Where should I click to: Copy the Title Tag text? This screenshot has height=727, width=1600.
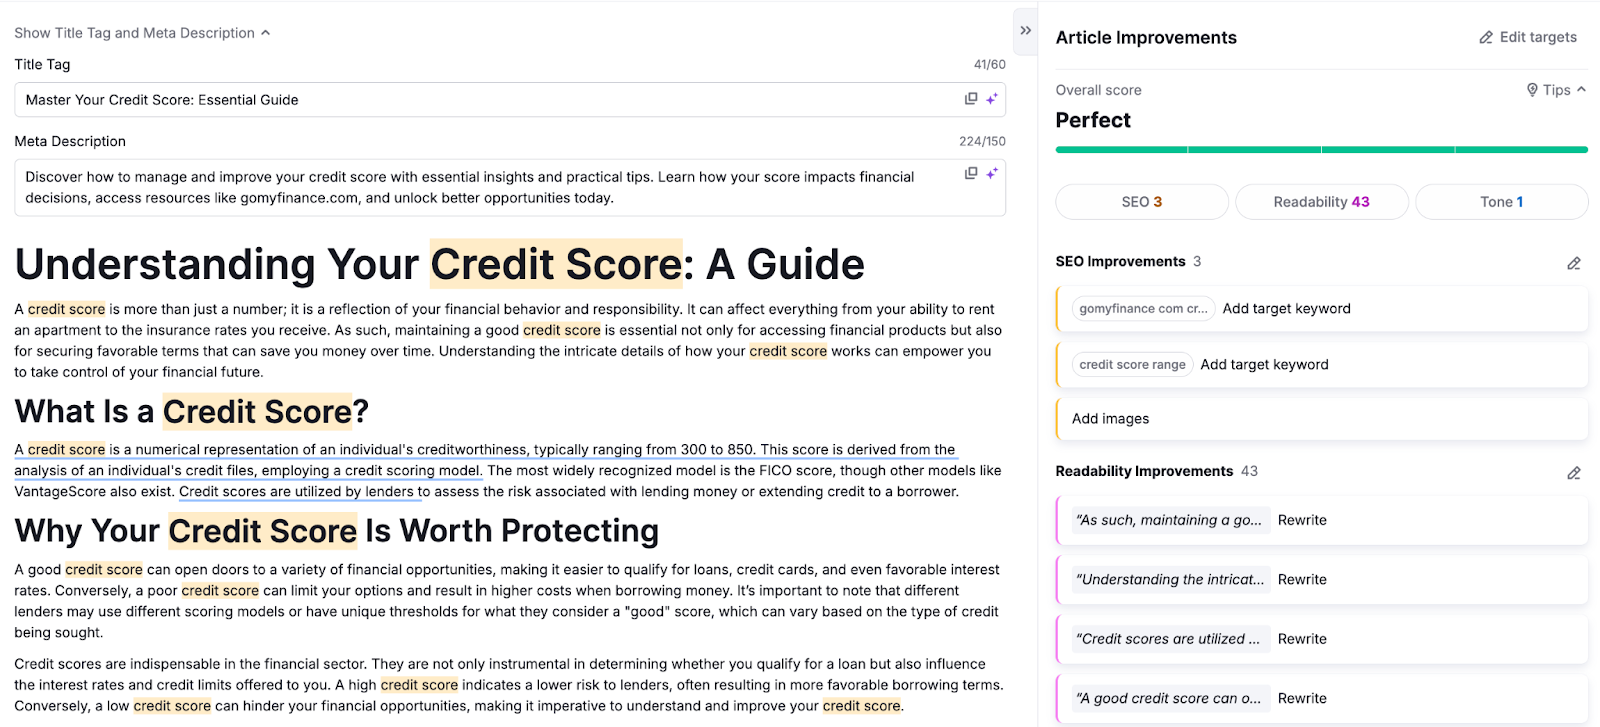(970, 99)
